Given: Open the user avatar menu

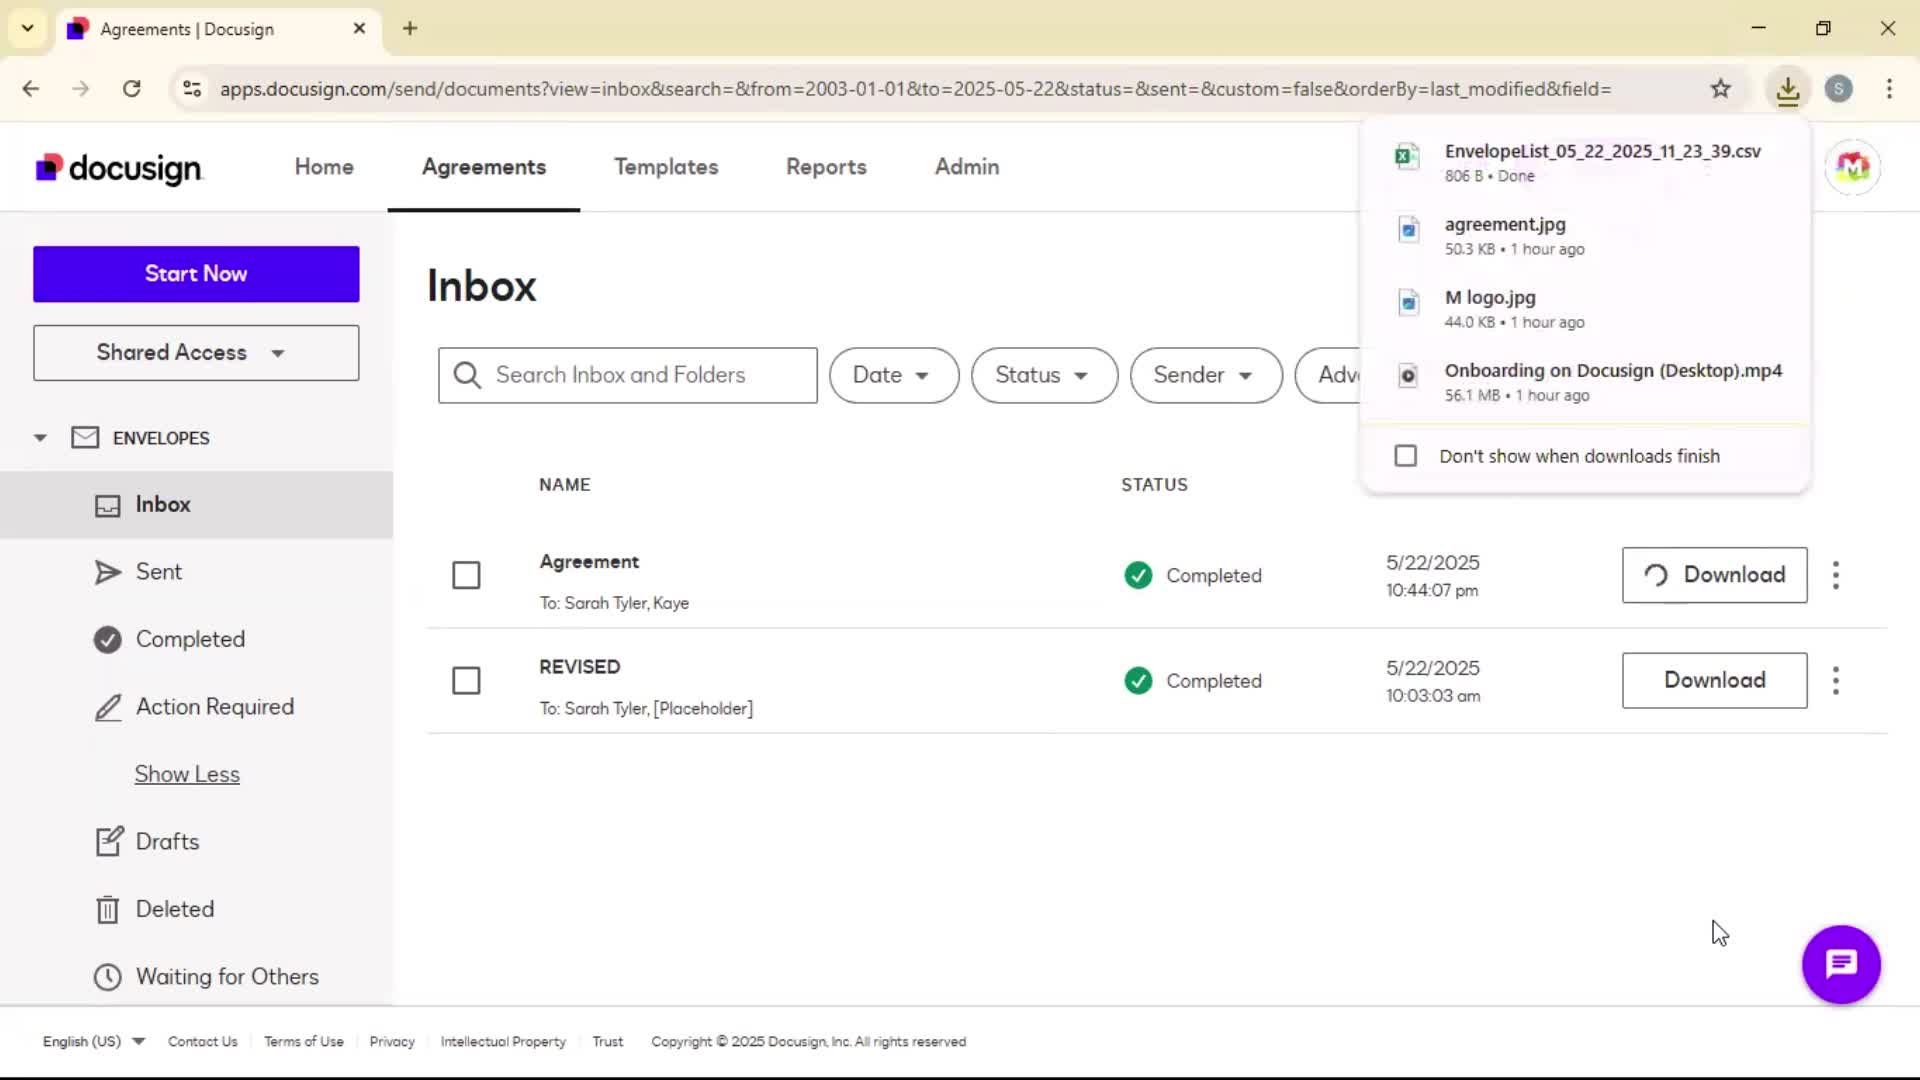Looking at the screenshot, I should click(x=1852, y=167).
